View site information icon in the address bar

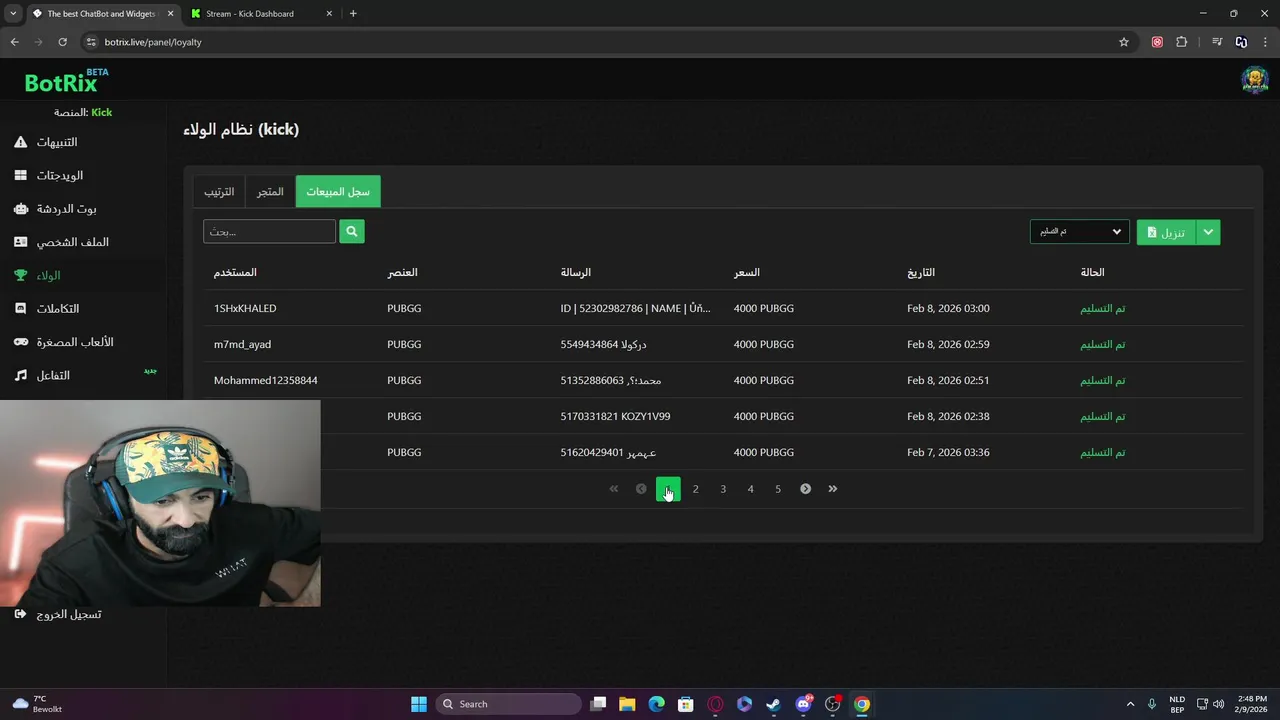pos(91,42)
